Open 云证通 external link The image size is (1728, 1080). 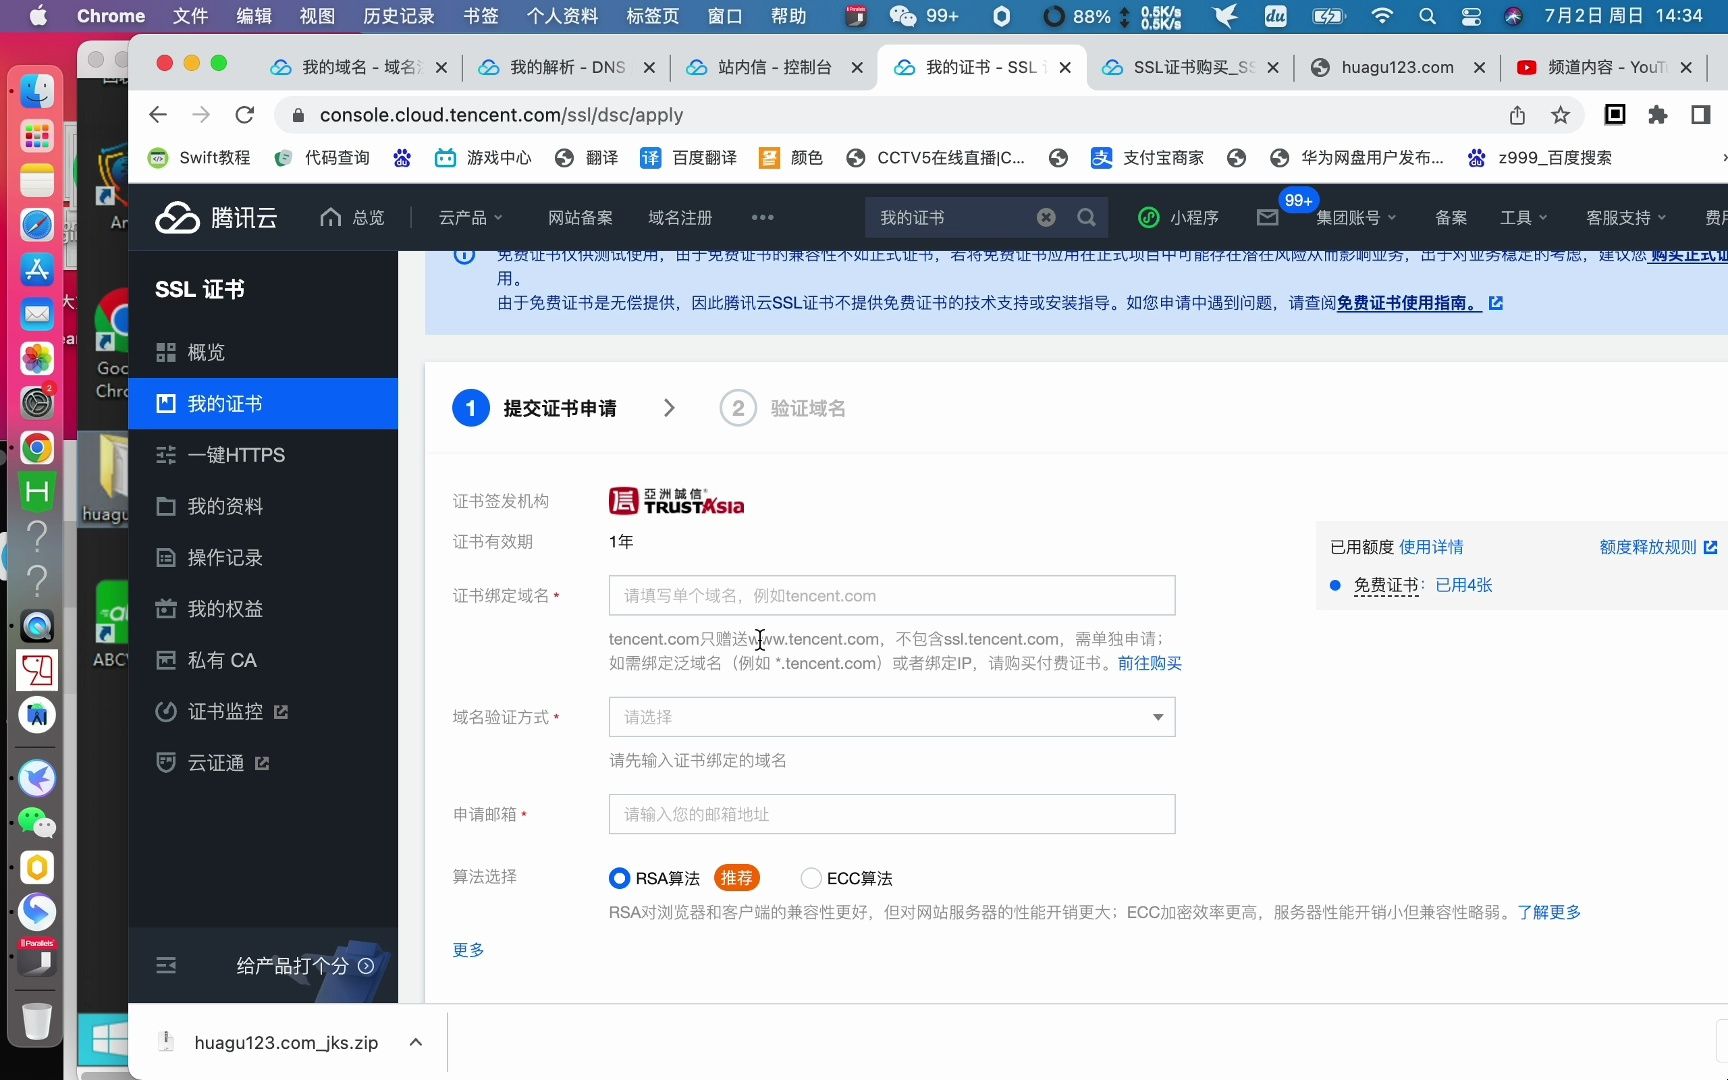263,763
